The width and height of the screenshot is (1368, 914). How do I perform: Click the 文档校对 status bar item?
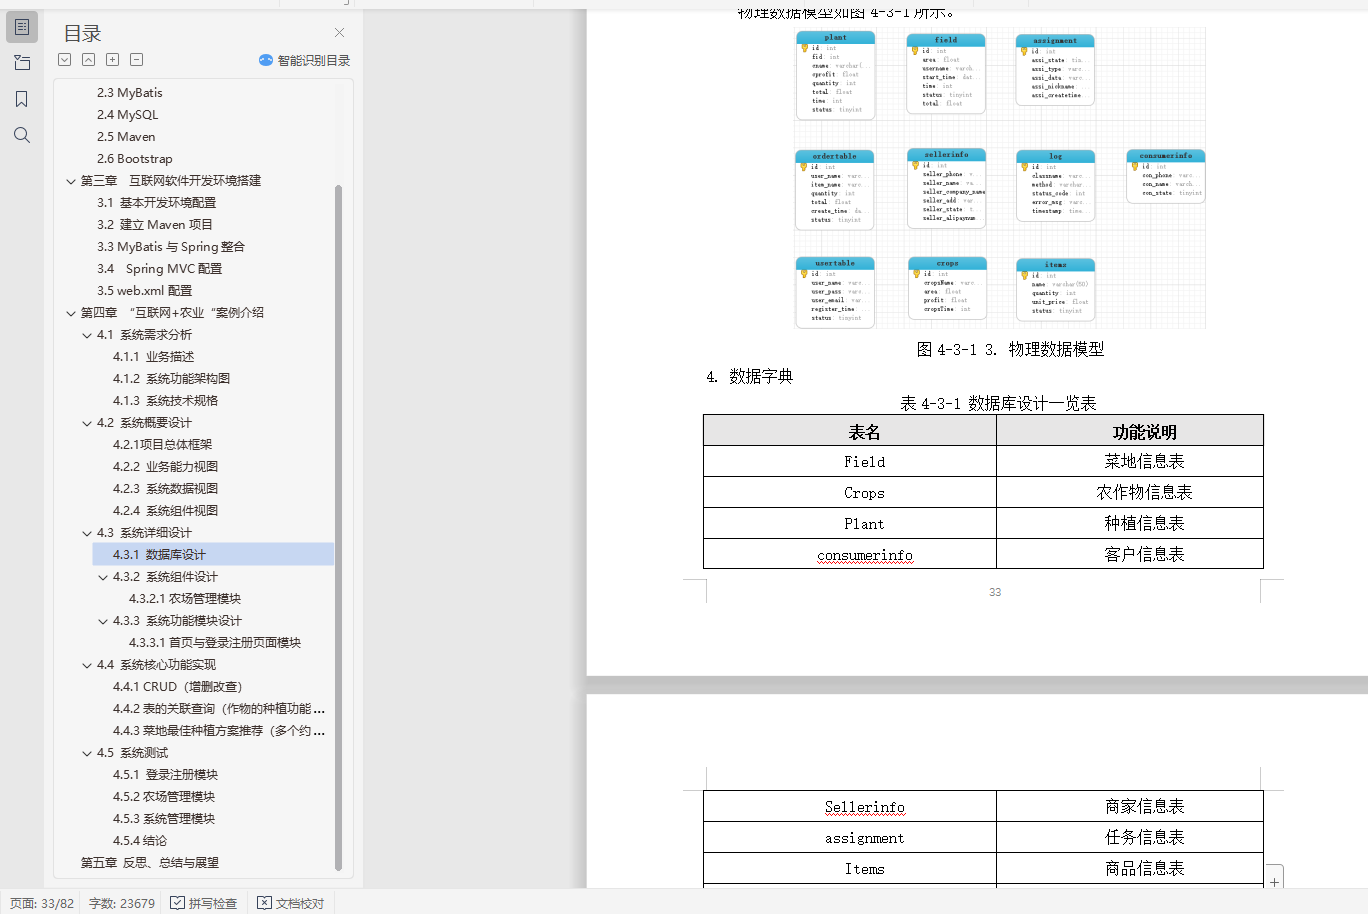click(x=291, y=903)
